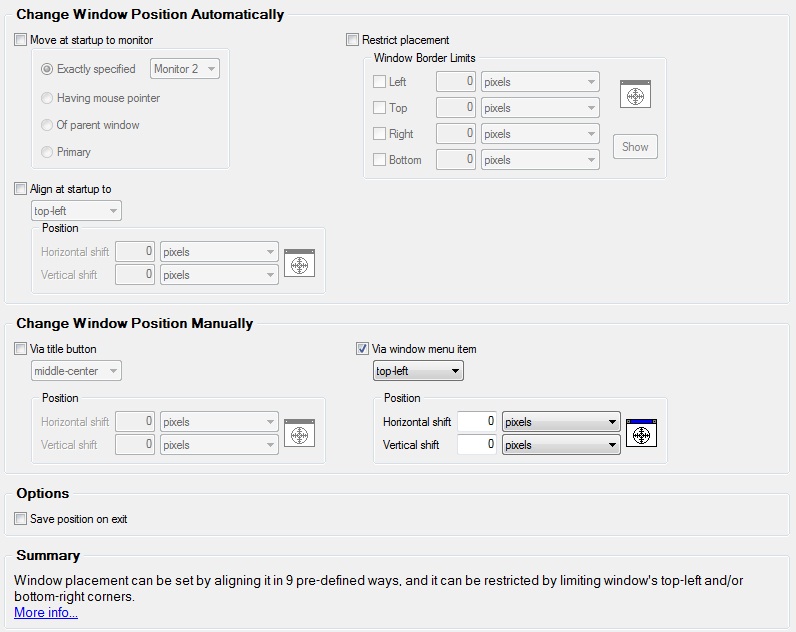Viewport: 796px width, 632px height.
Task: Uncheck Via window menu item
Action: click(362, 349)
